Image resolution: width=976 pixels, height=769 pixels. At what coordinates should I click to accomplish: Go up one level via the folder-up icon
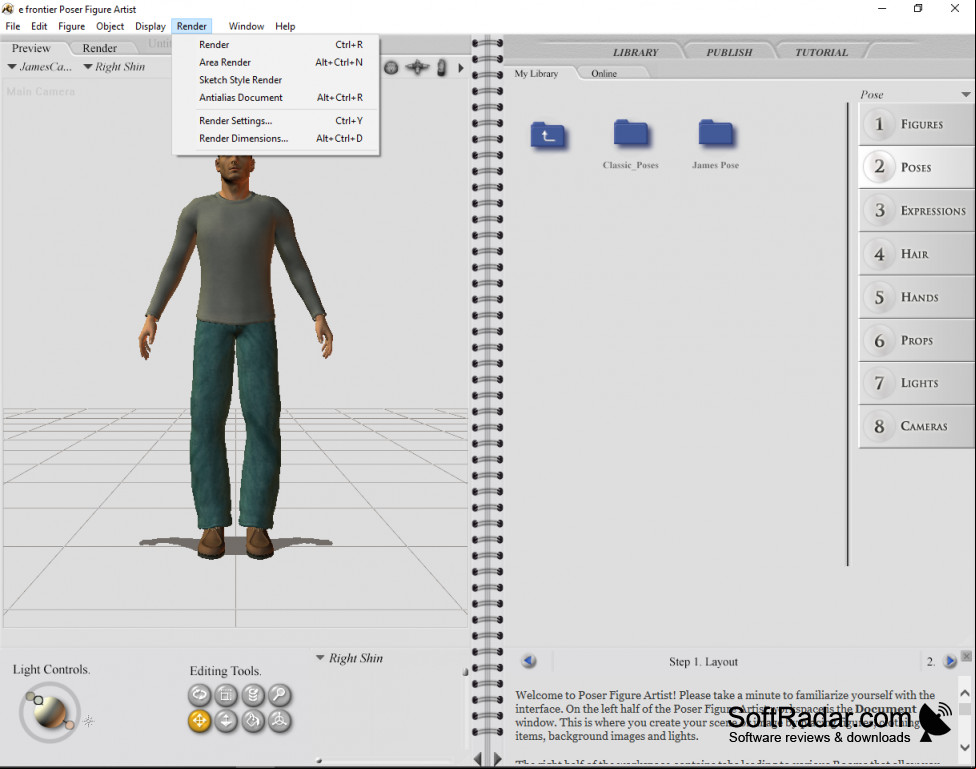coord(548,135)
